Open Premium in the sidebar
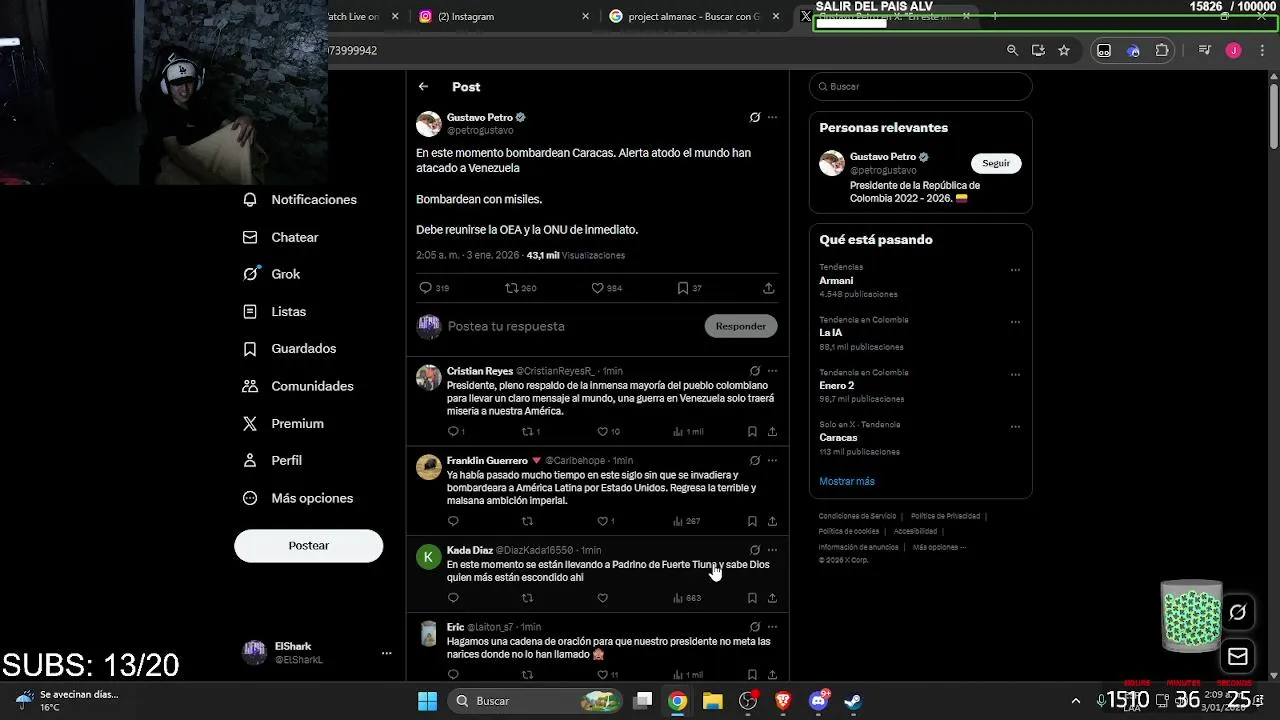Viewport: 1280px width, 720px height. click(283, 424)
